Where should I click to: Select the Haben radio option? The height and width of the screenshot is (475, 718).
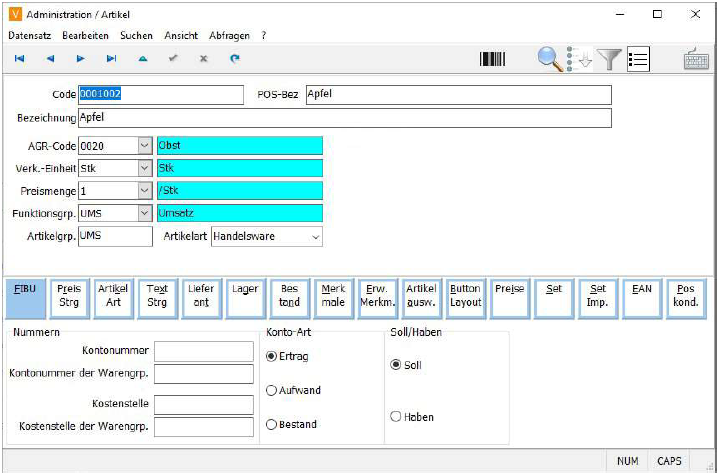point(396,417)
